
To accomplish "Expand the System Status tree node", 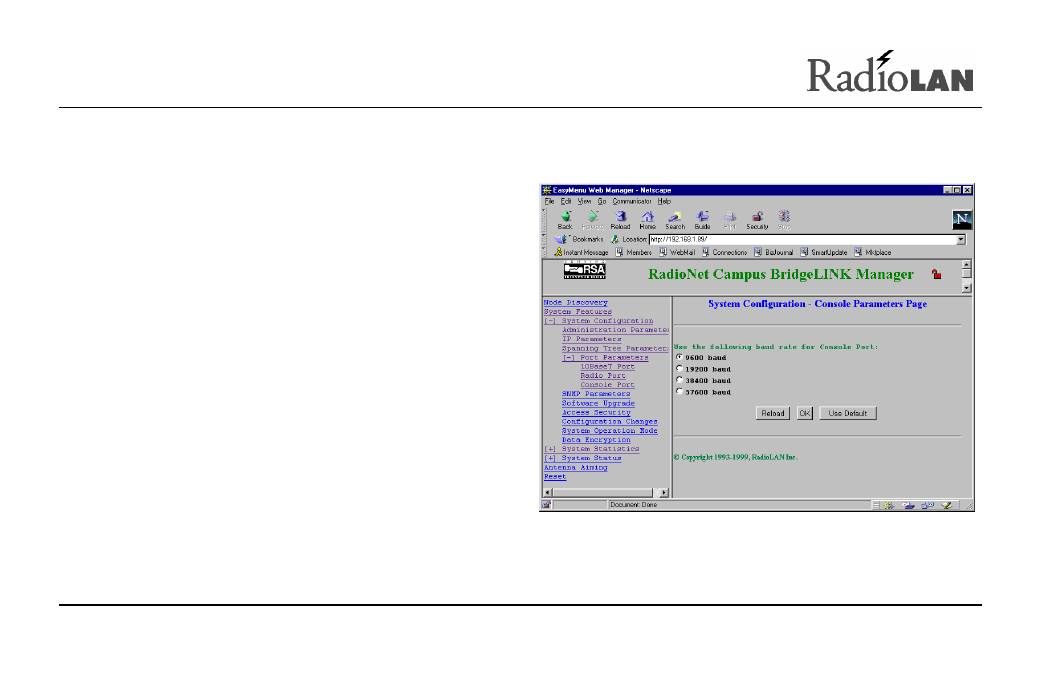I will [550, 458].
